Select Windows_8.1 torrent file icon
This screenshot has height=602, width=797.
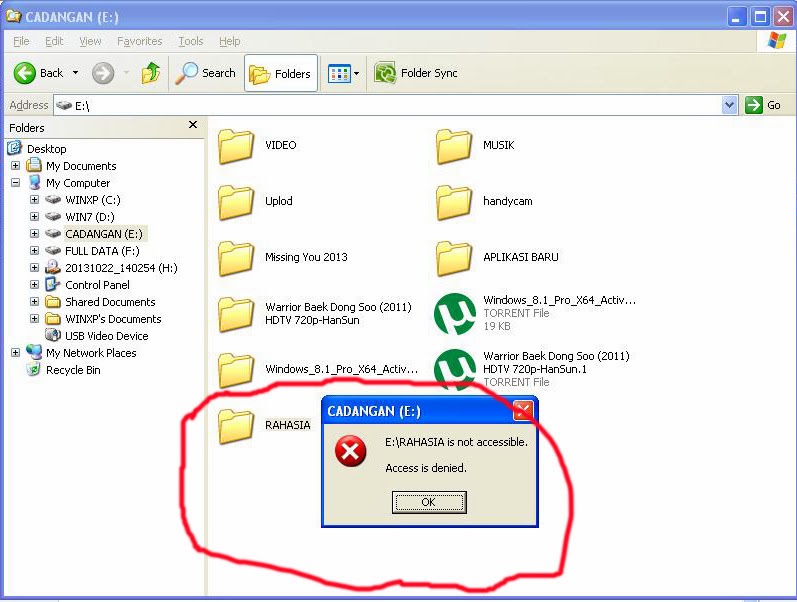pyautogui.click(x=455, y=314)
